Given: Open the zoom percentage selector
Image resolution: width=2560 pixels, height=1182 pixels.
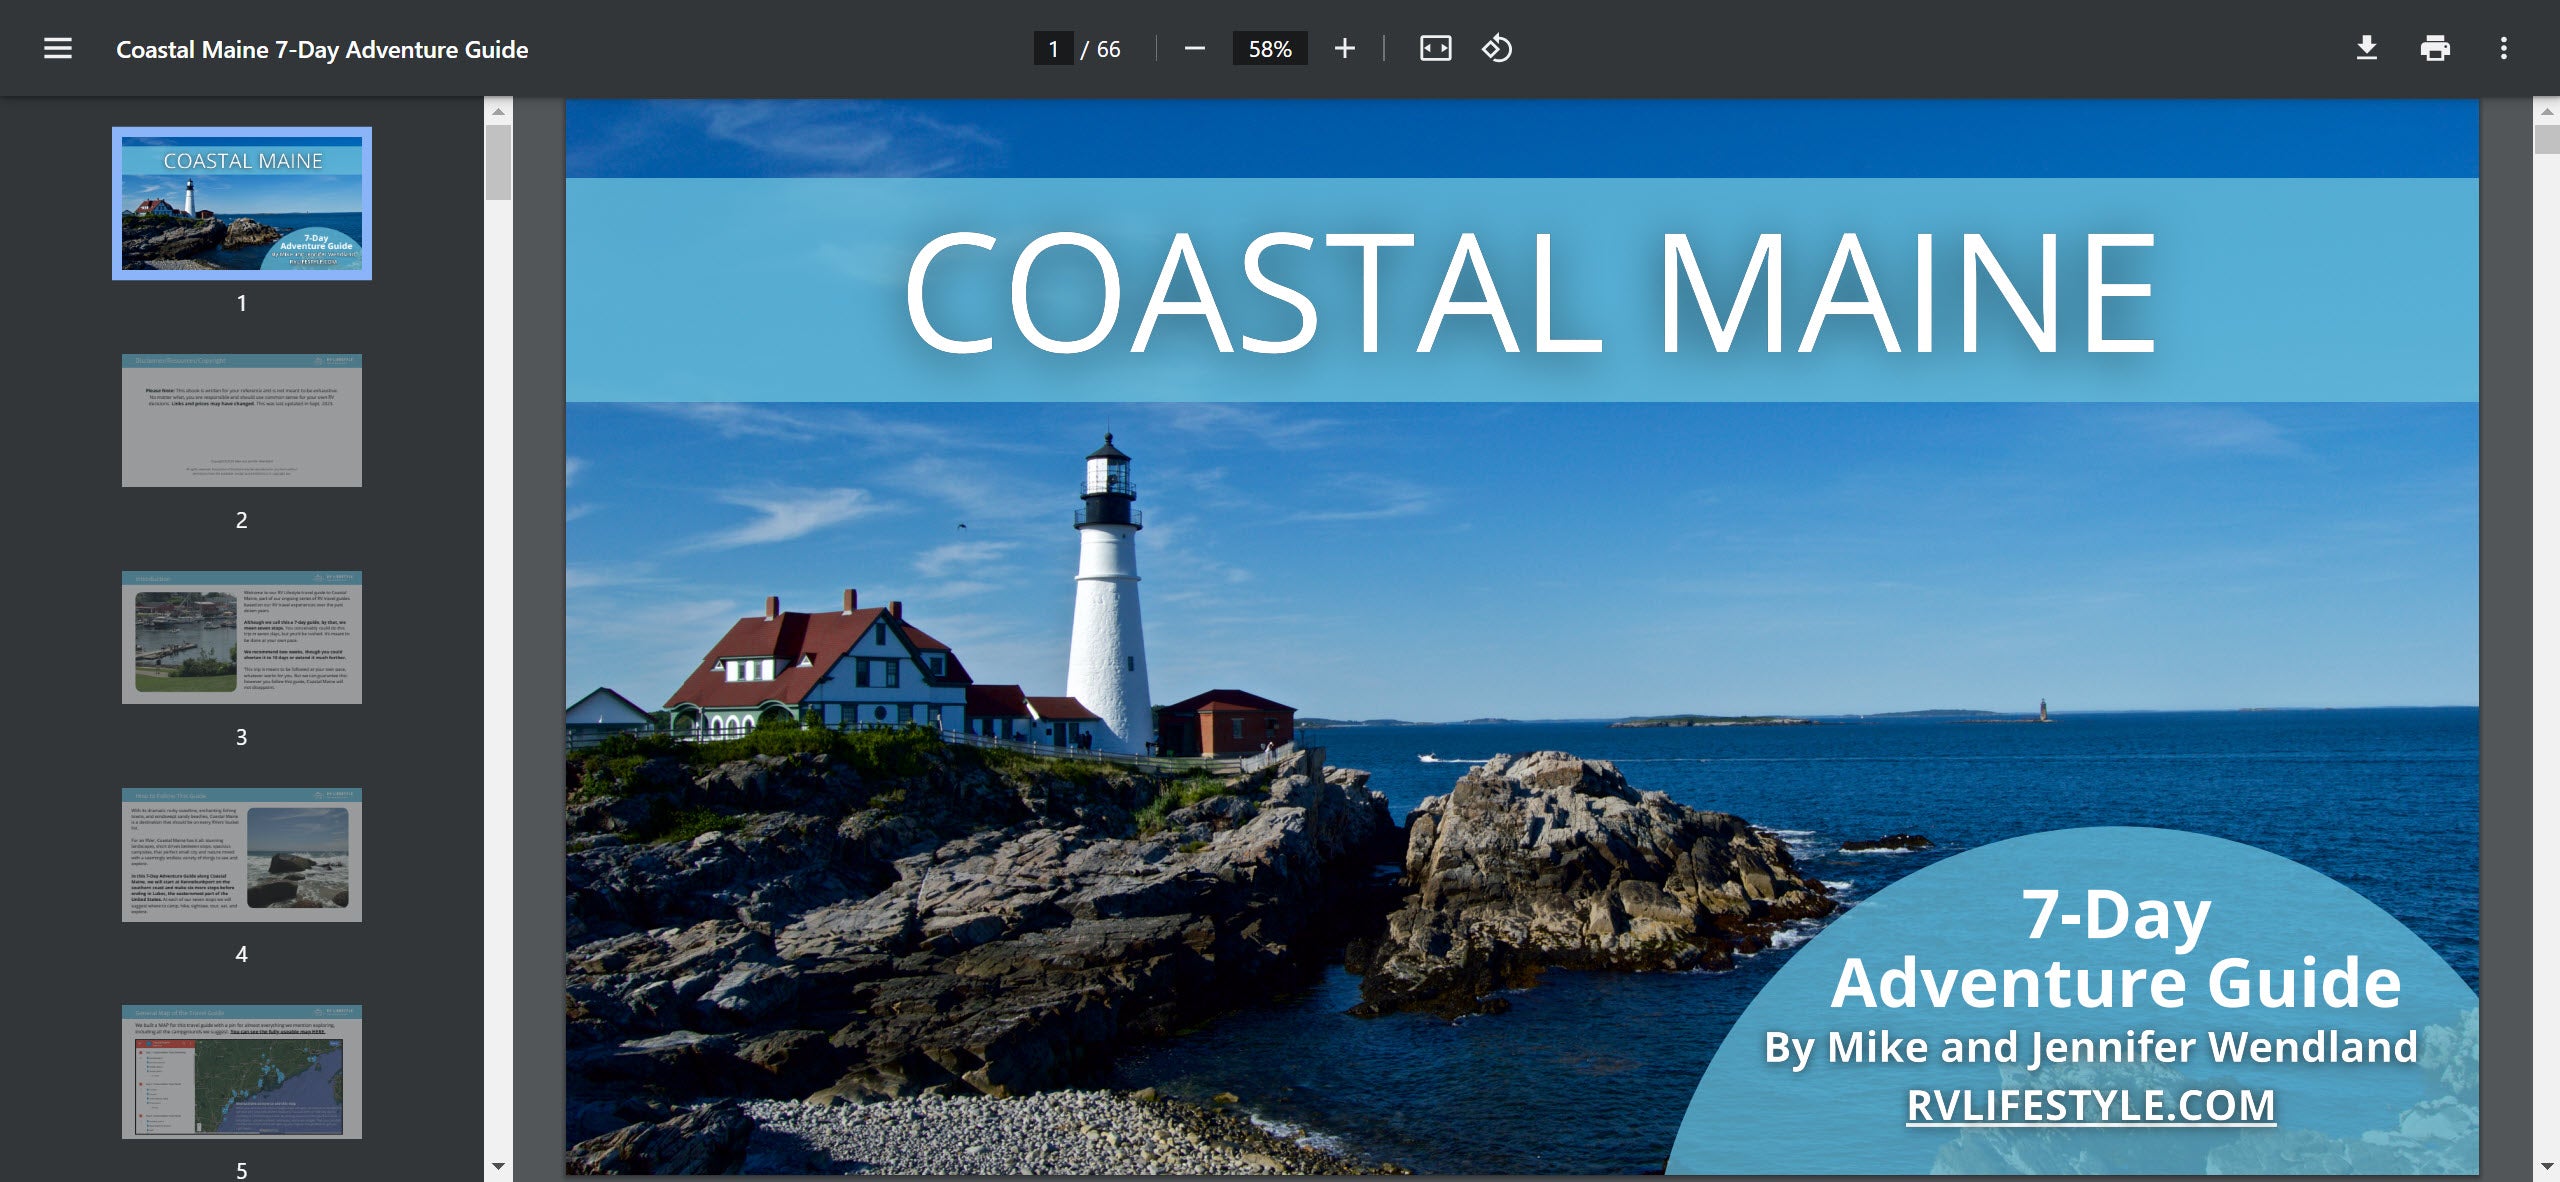Looking at the screenshot, I should pos(1269,48).
